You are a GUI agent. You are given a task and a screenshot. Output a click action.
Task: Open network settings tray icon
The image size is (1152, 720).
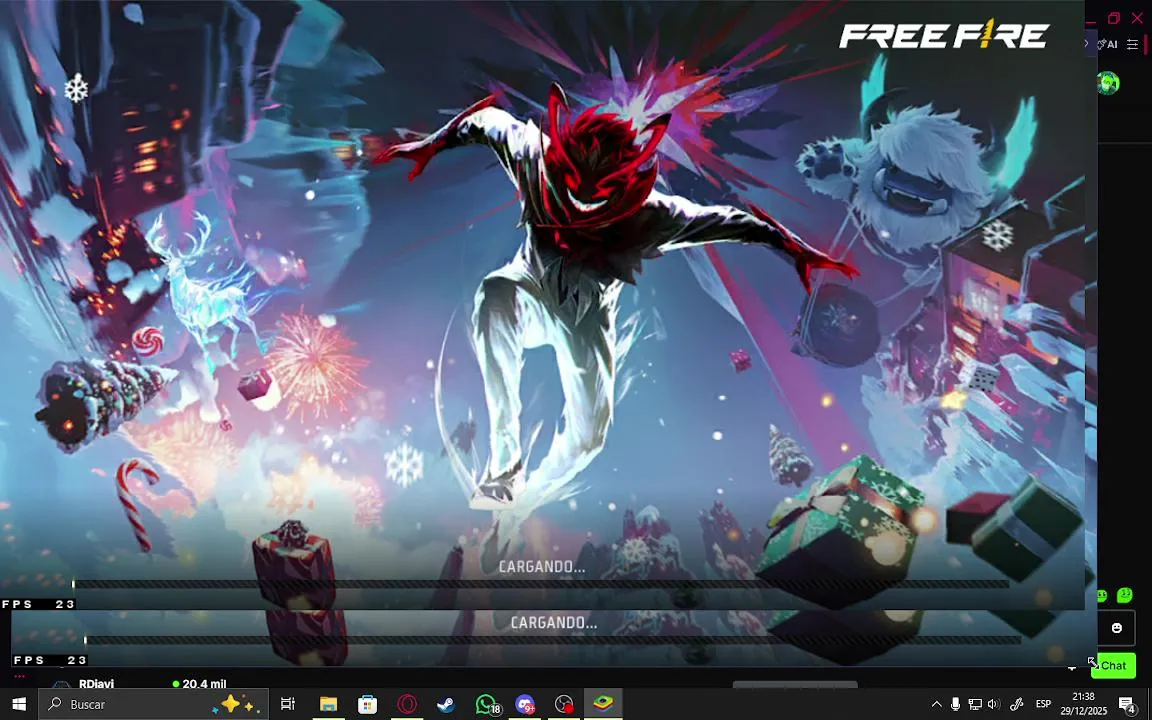975,705
